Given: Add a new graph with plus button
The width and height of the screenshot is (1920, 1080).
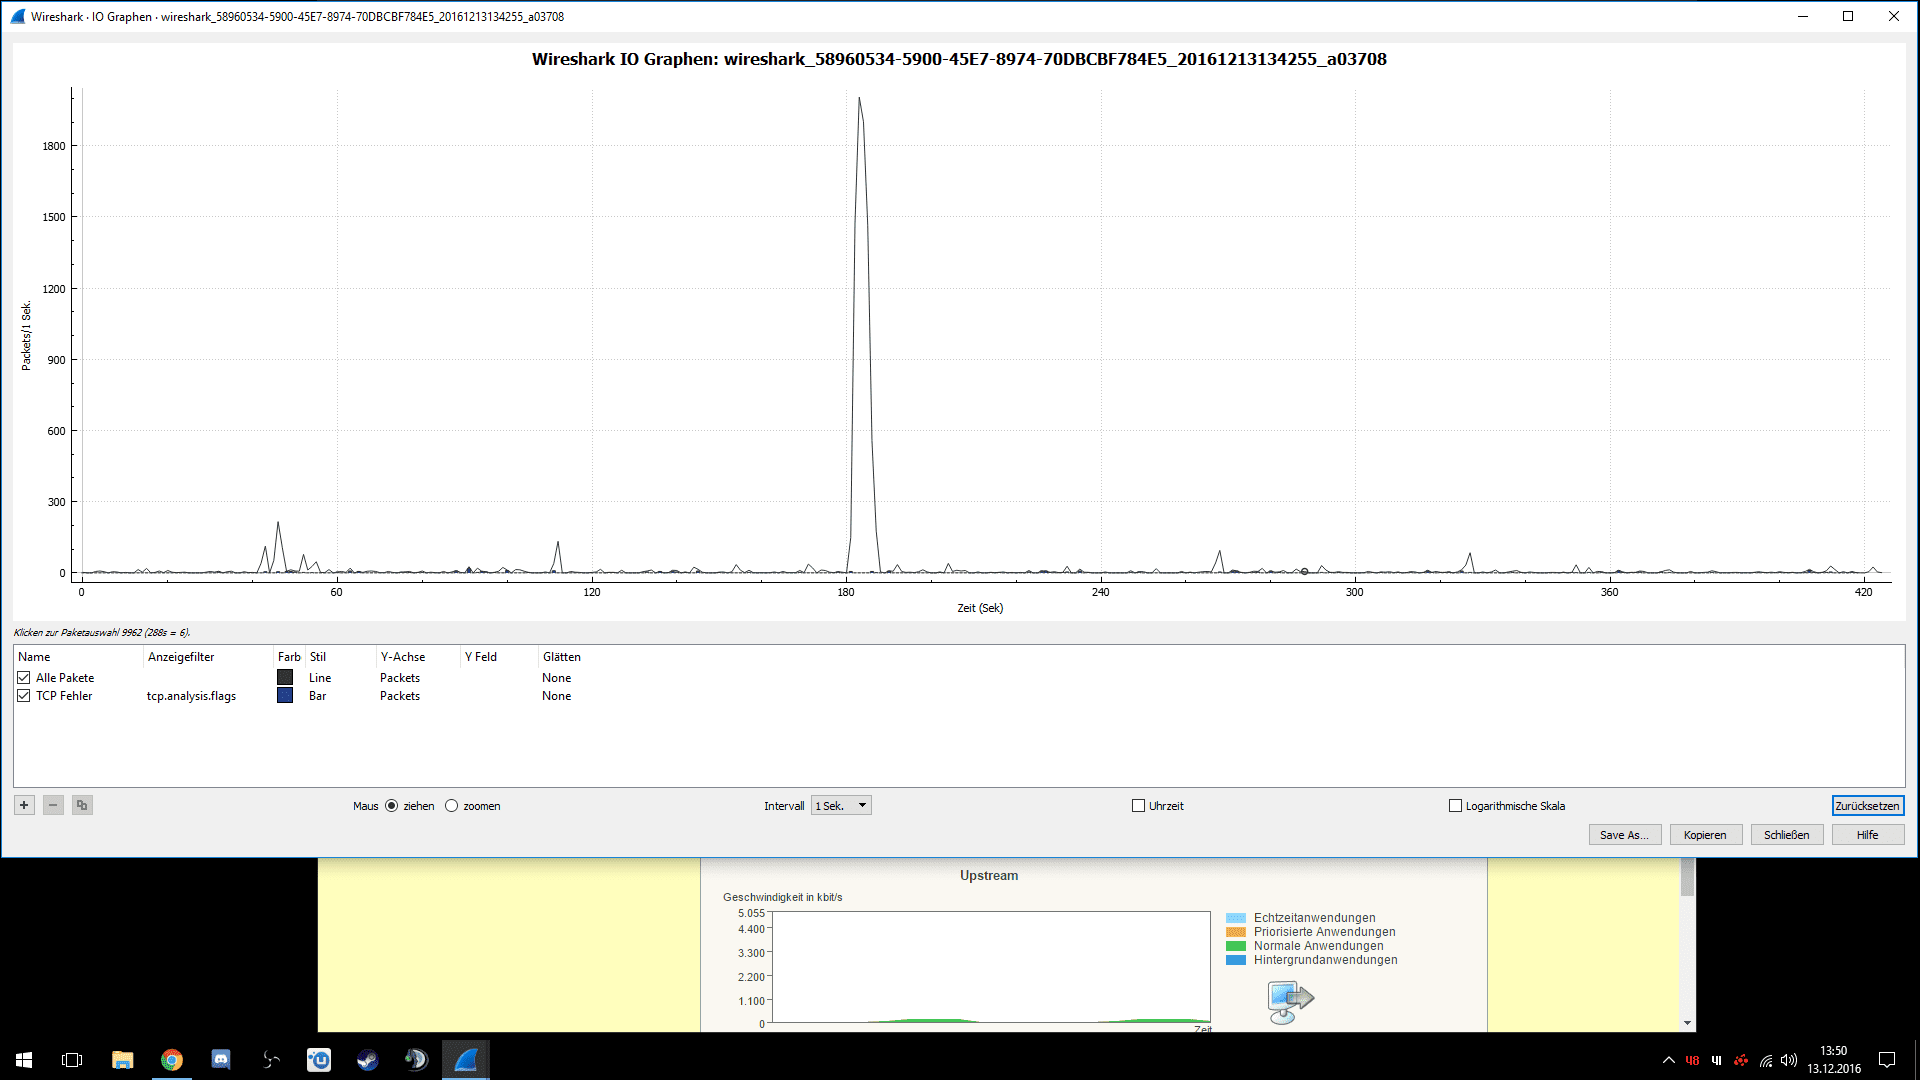Looking at the screenshot, I should click(x=24, y=805).
